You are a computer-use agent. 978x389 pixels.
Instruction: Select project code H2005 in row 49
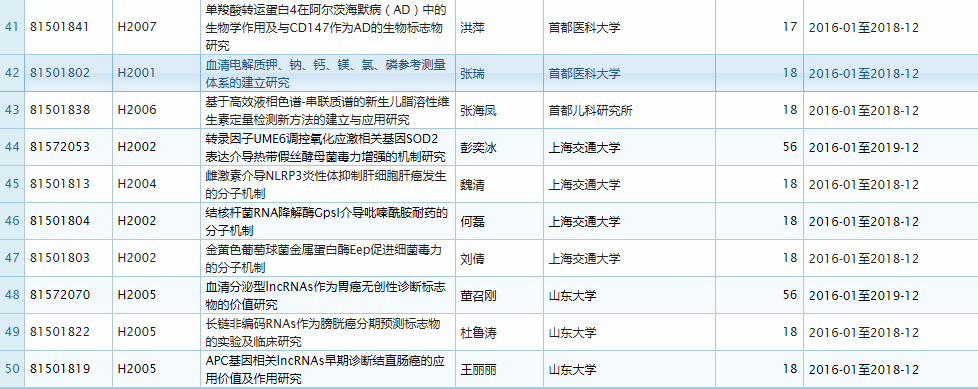coord(137,332)
